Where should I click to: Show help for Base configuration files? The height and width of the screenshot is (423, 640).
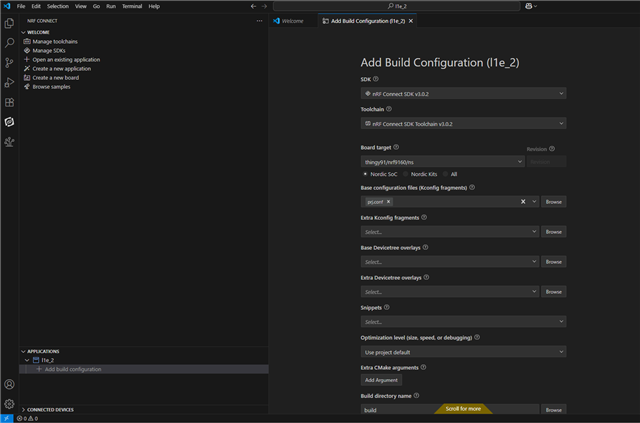point(472,187)
